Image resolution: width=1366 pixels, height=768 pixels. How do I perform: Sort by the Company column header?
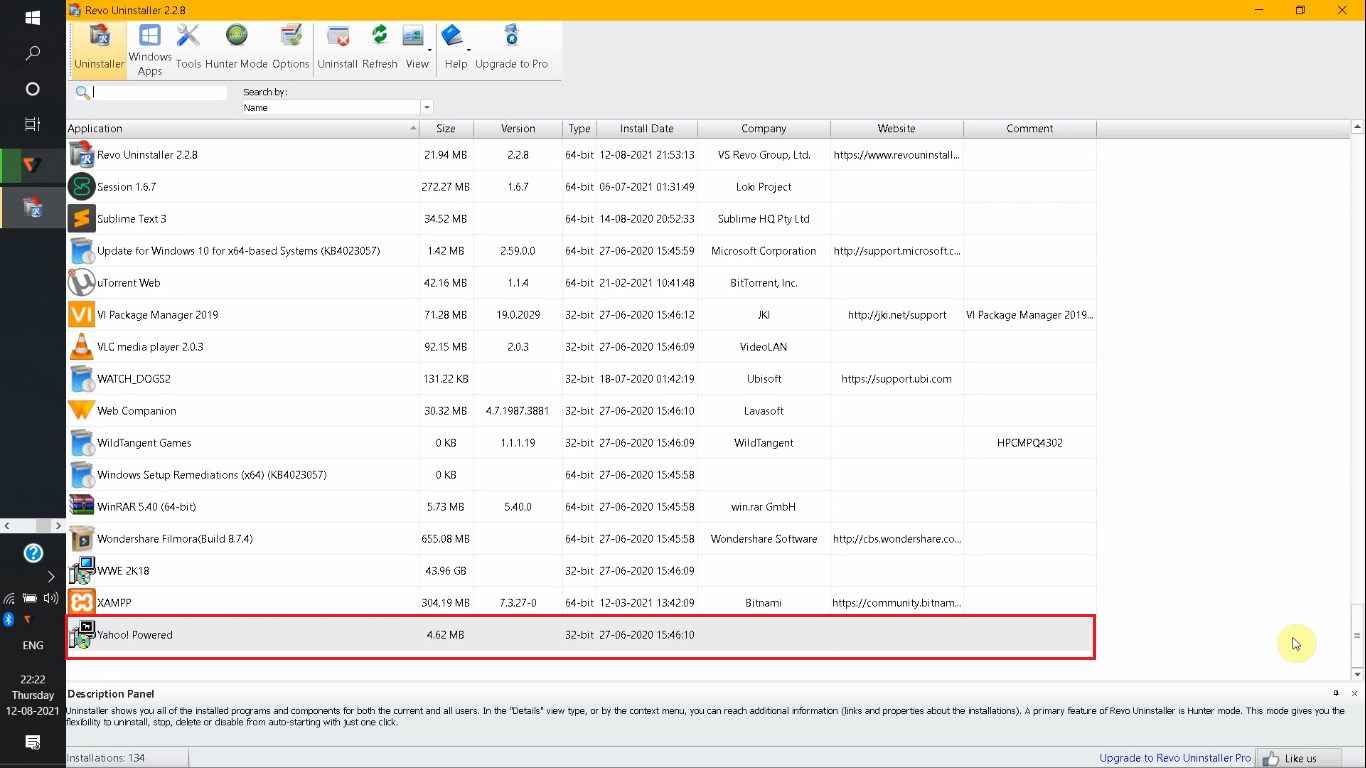(x=764, y=128)
